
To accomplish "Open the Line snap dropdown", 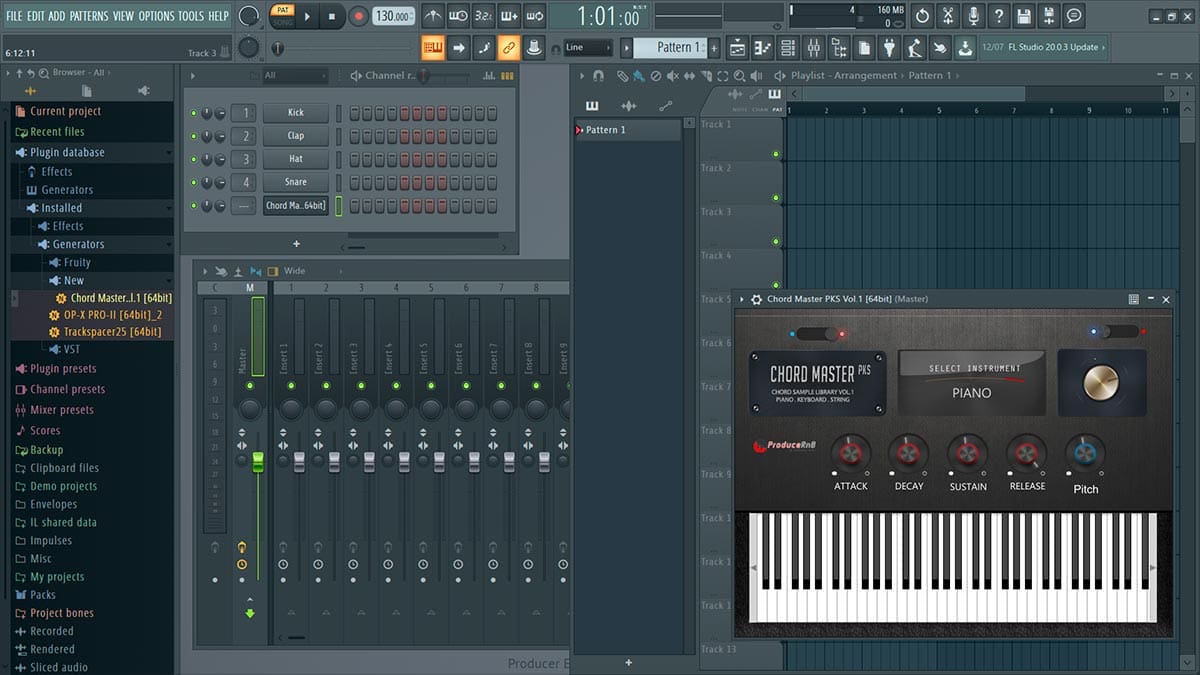I will [588, 47].
